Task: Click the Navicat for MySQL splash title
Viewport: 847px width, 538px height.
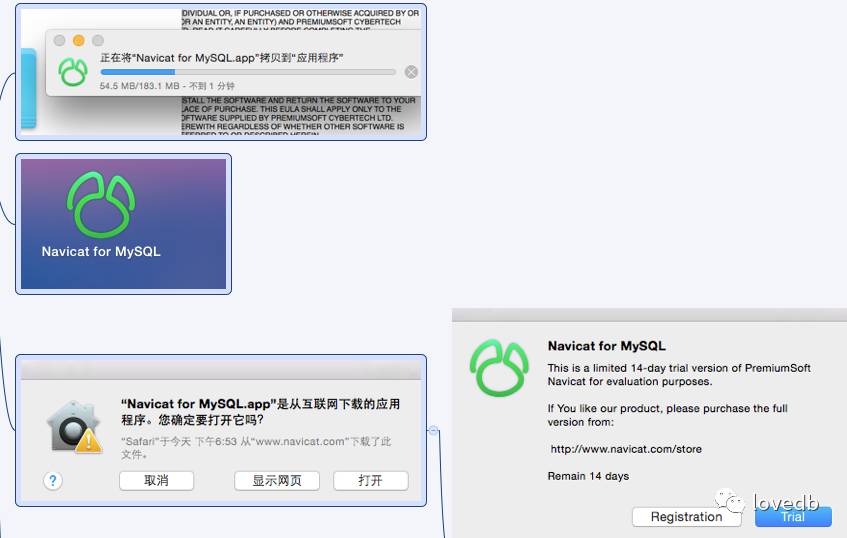Action: (101, 252)
